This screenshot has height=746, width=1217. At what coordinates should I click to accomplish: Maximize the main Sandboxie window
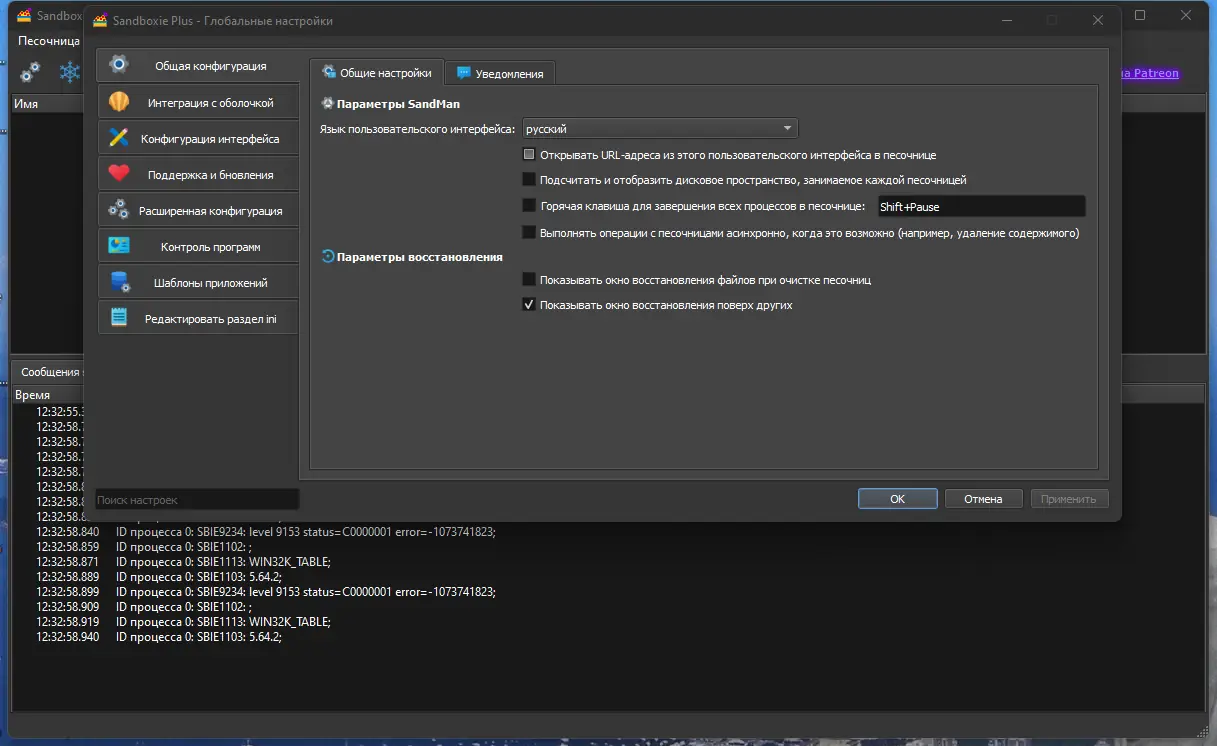click(1140, 16)
